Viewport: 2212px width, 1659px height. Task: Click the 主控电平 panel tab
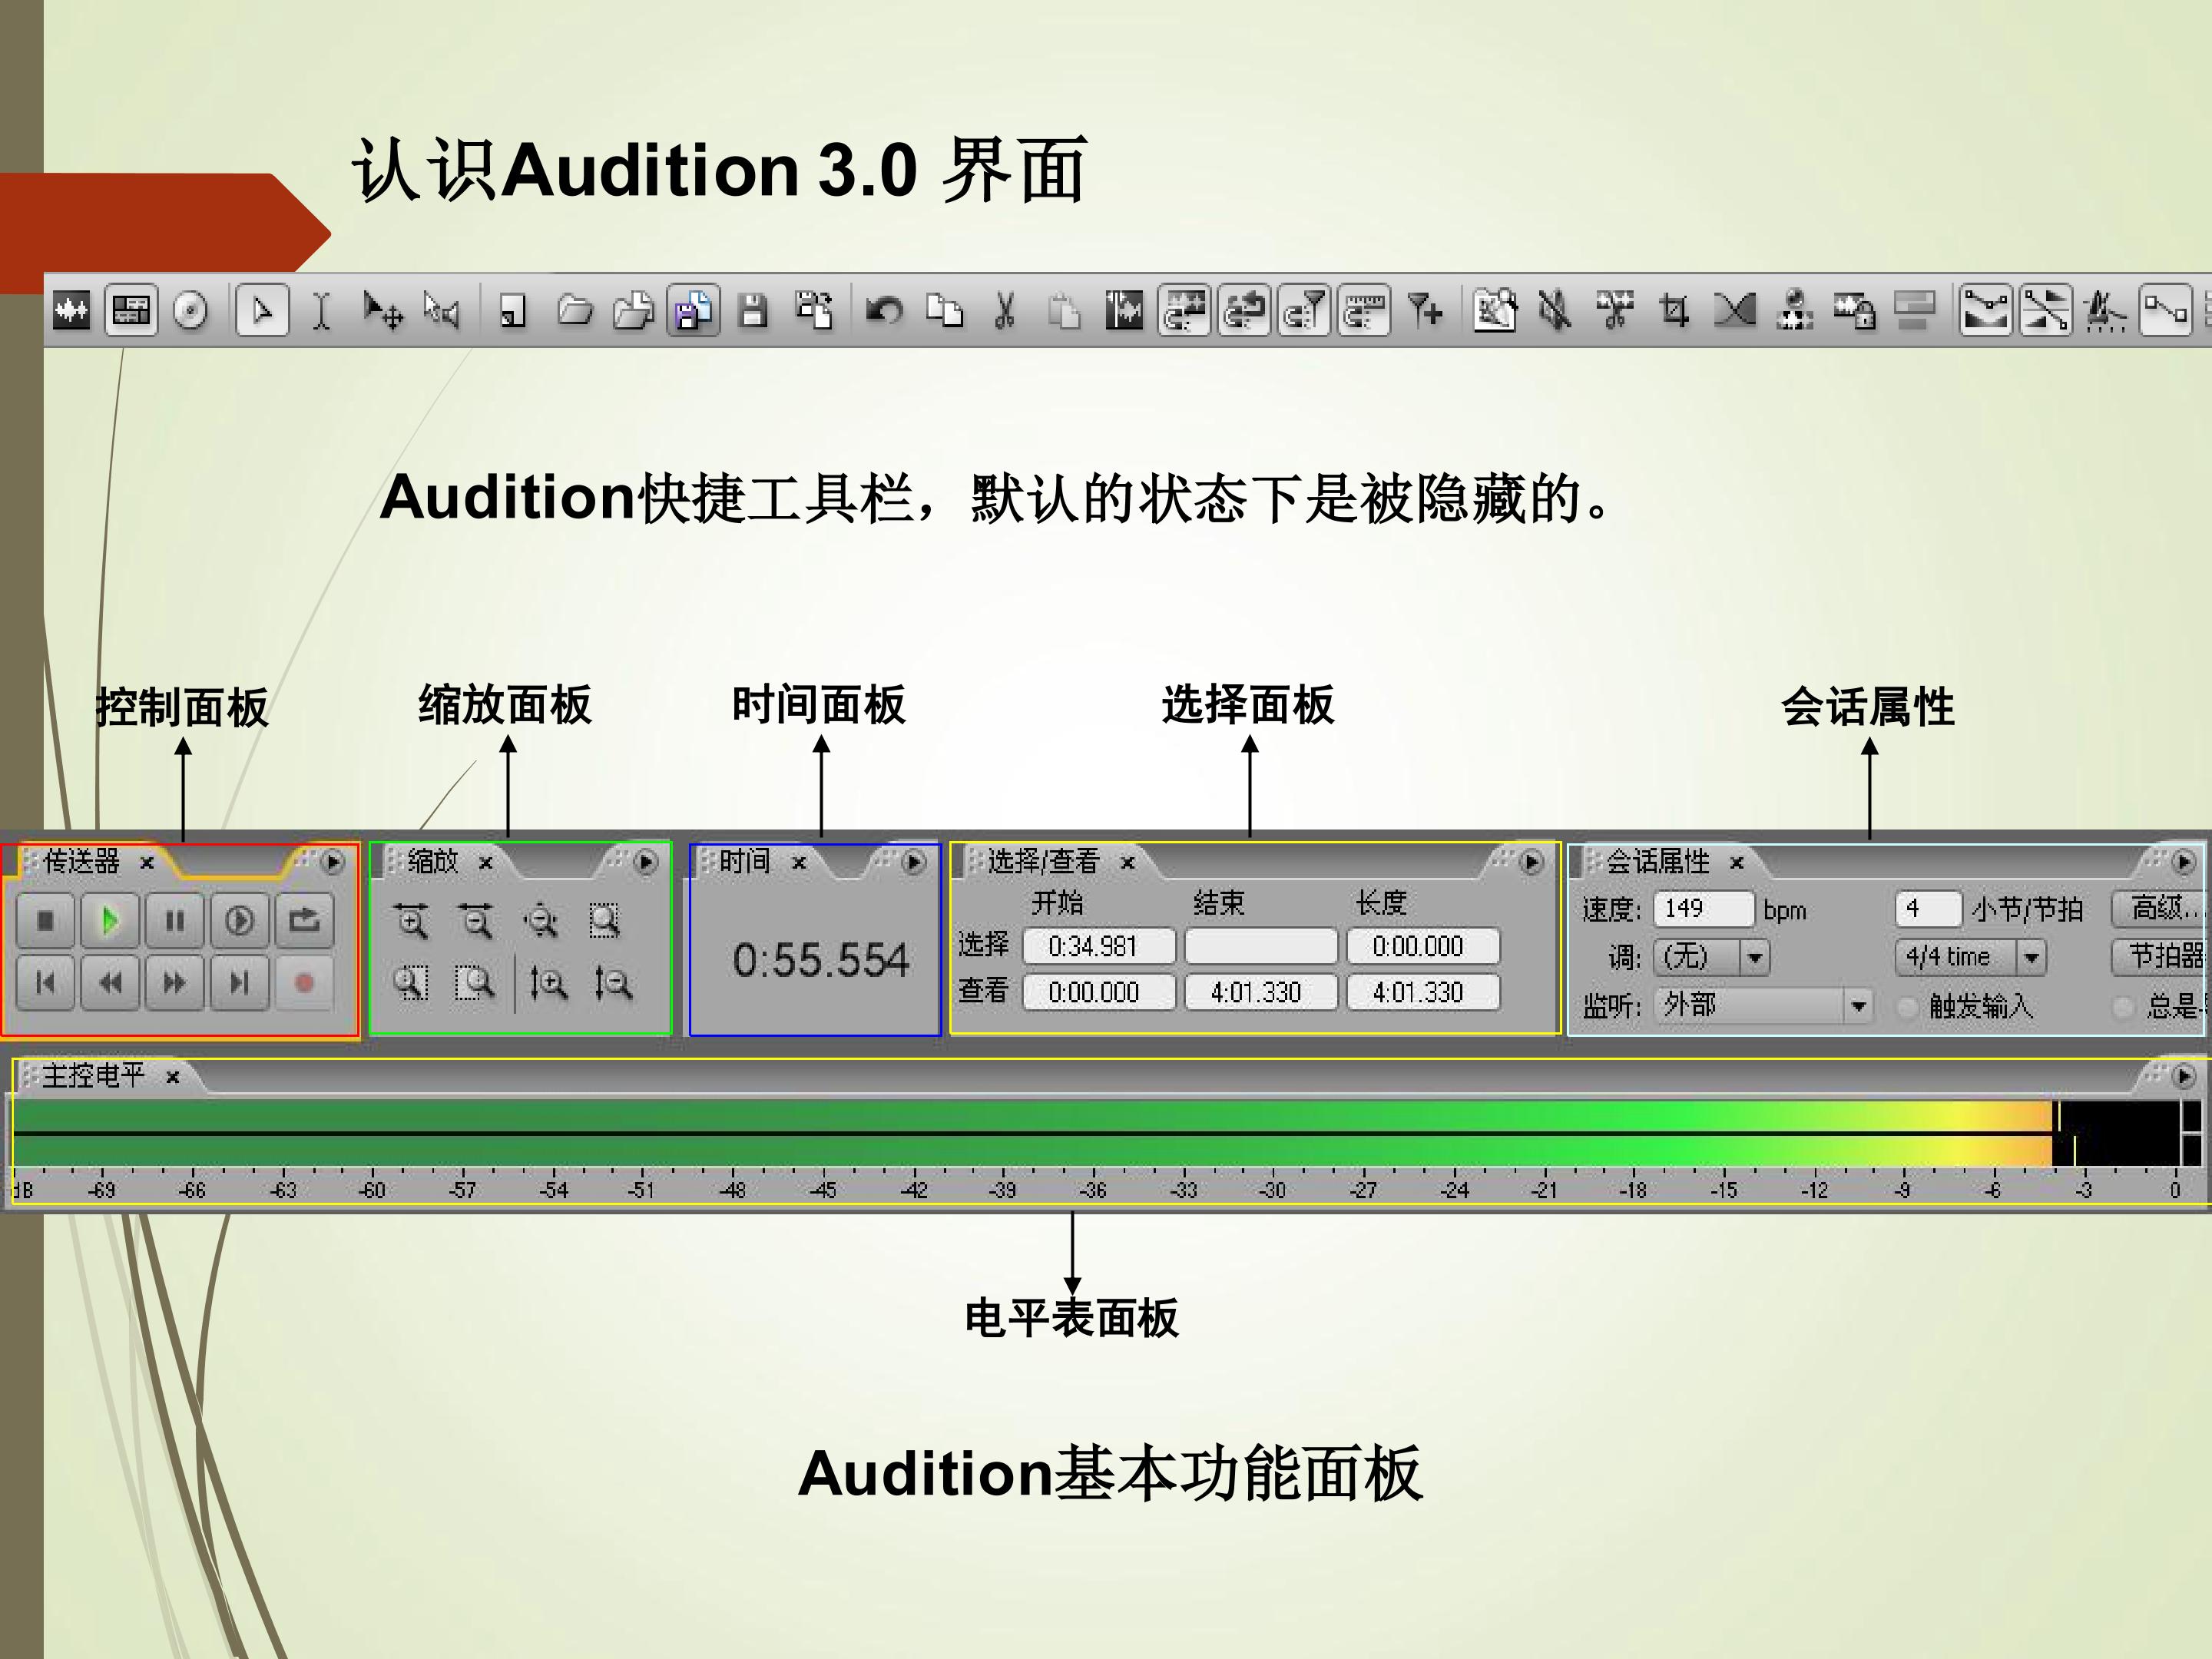pyautogui.click(x=94, y=1076)
